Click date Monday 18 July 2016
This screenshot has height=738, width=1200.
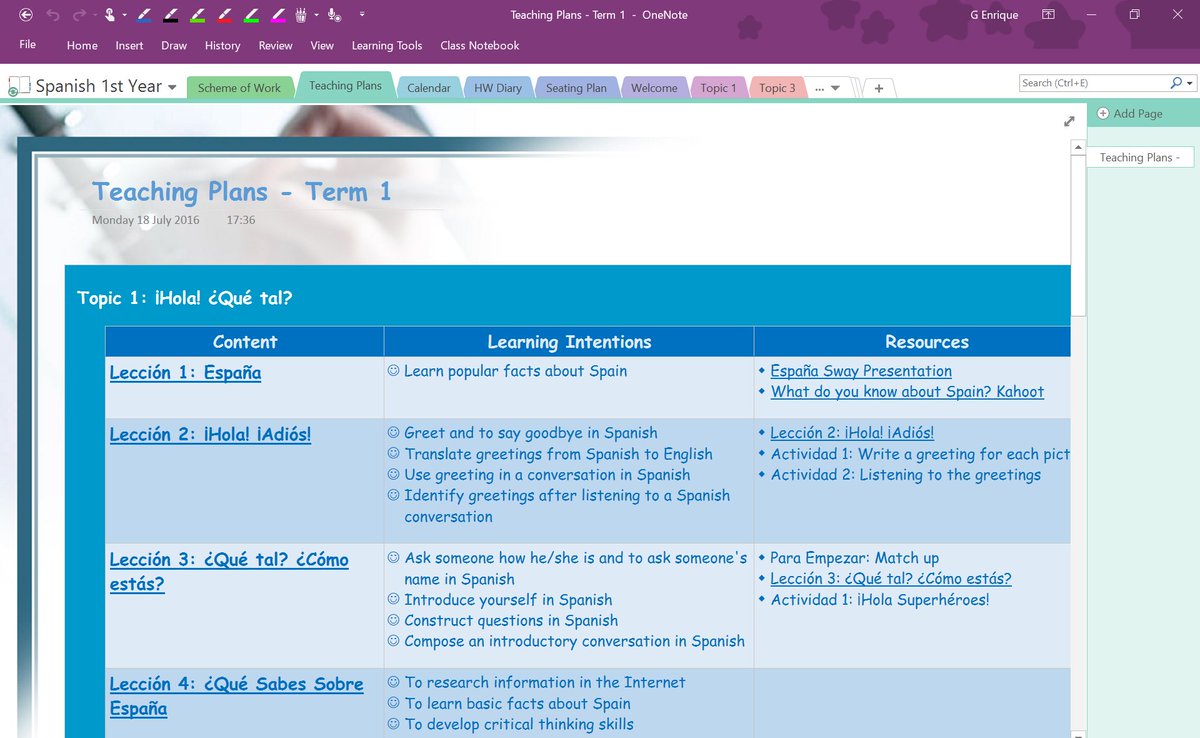coord(146,220)
